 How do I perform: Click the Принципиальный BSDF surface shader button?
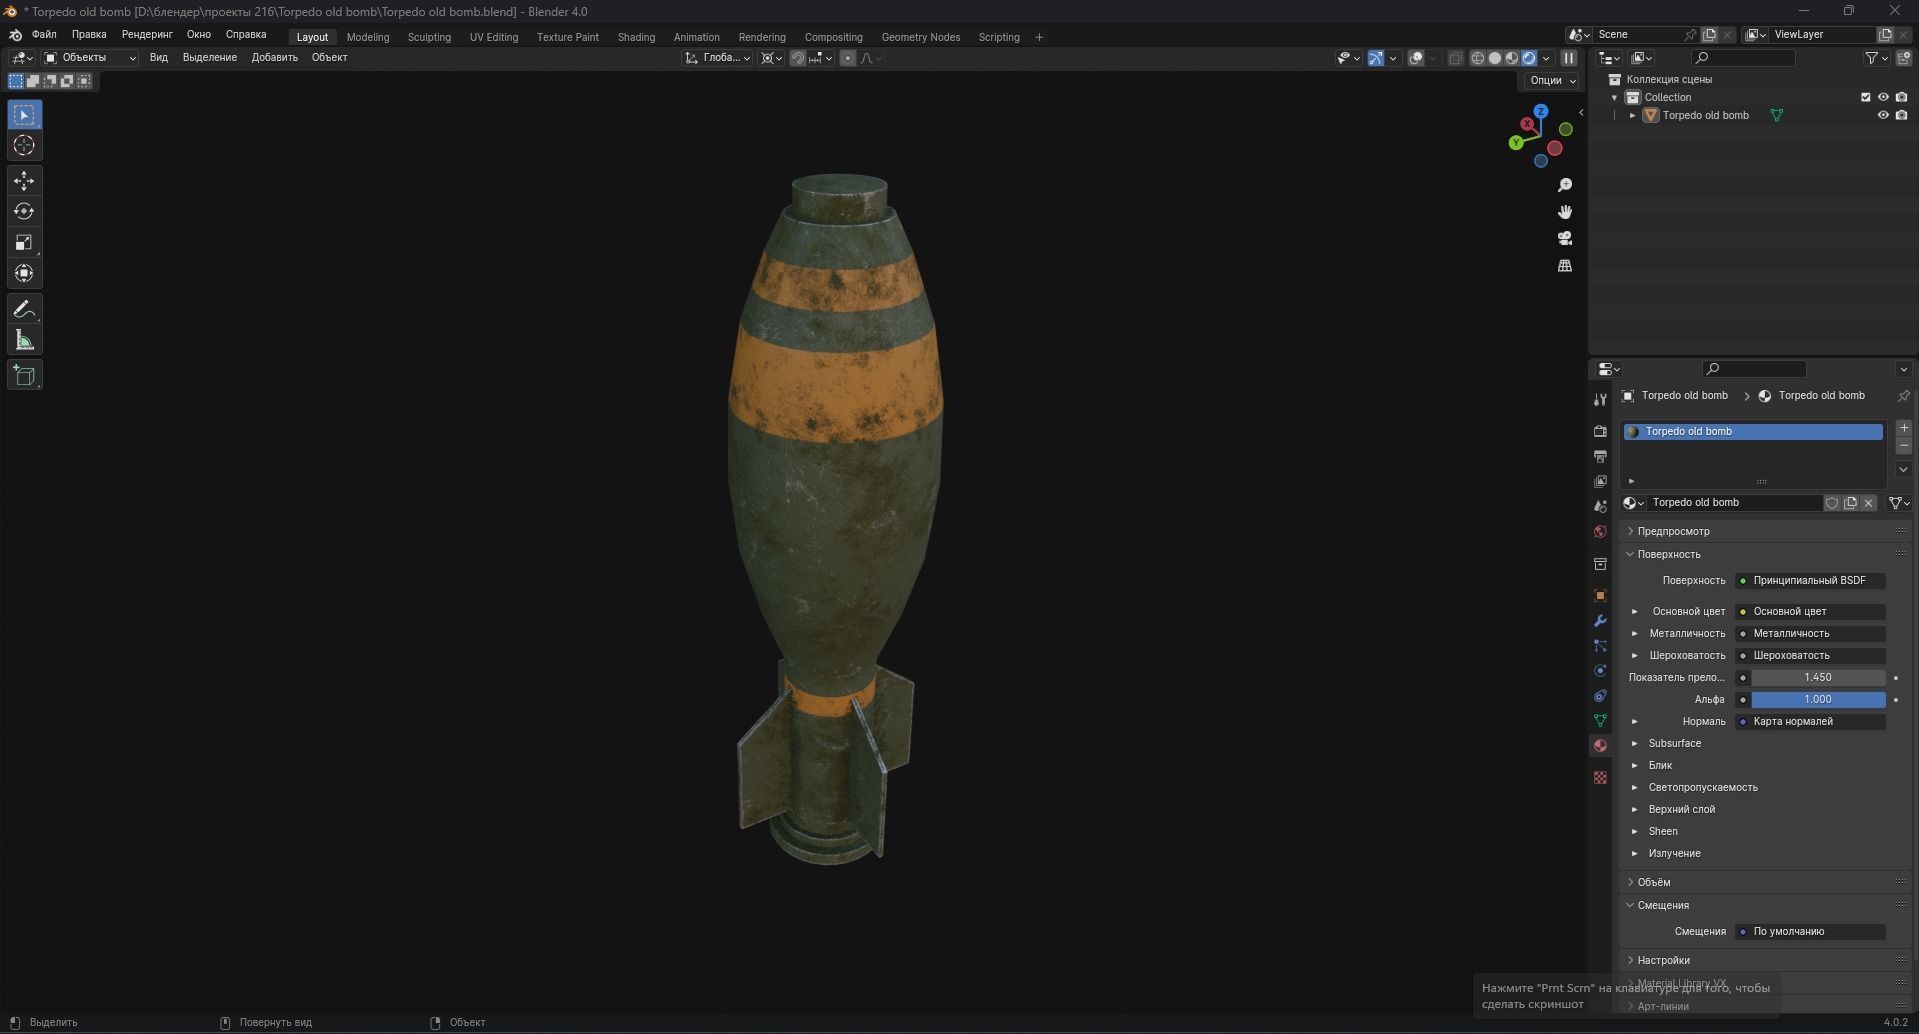(x=1810, y=580)
